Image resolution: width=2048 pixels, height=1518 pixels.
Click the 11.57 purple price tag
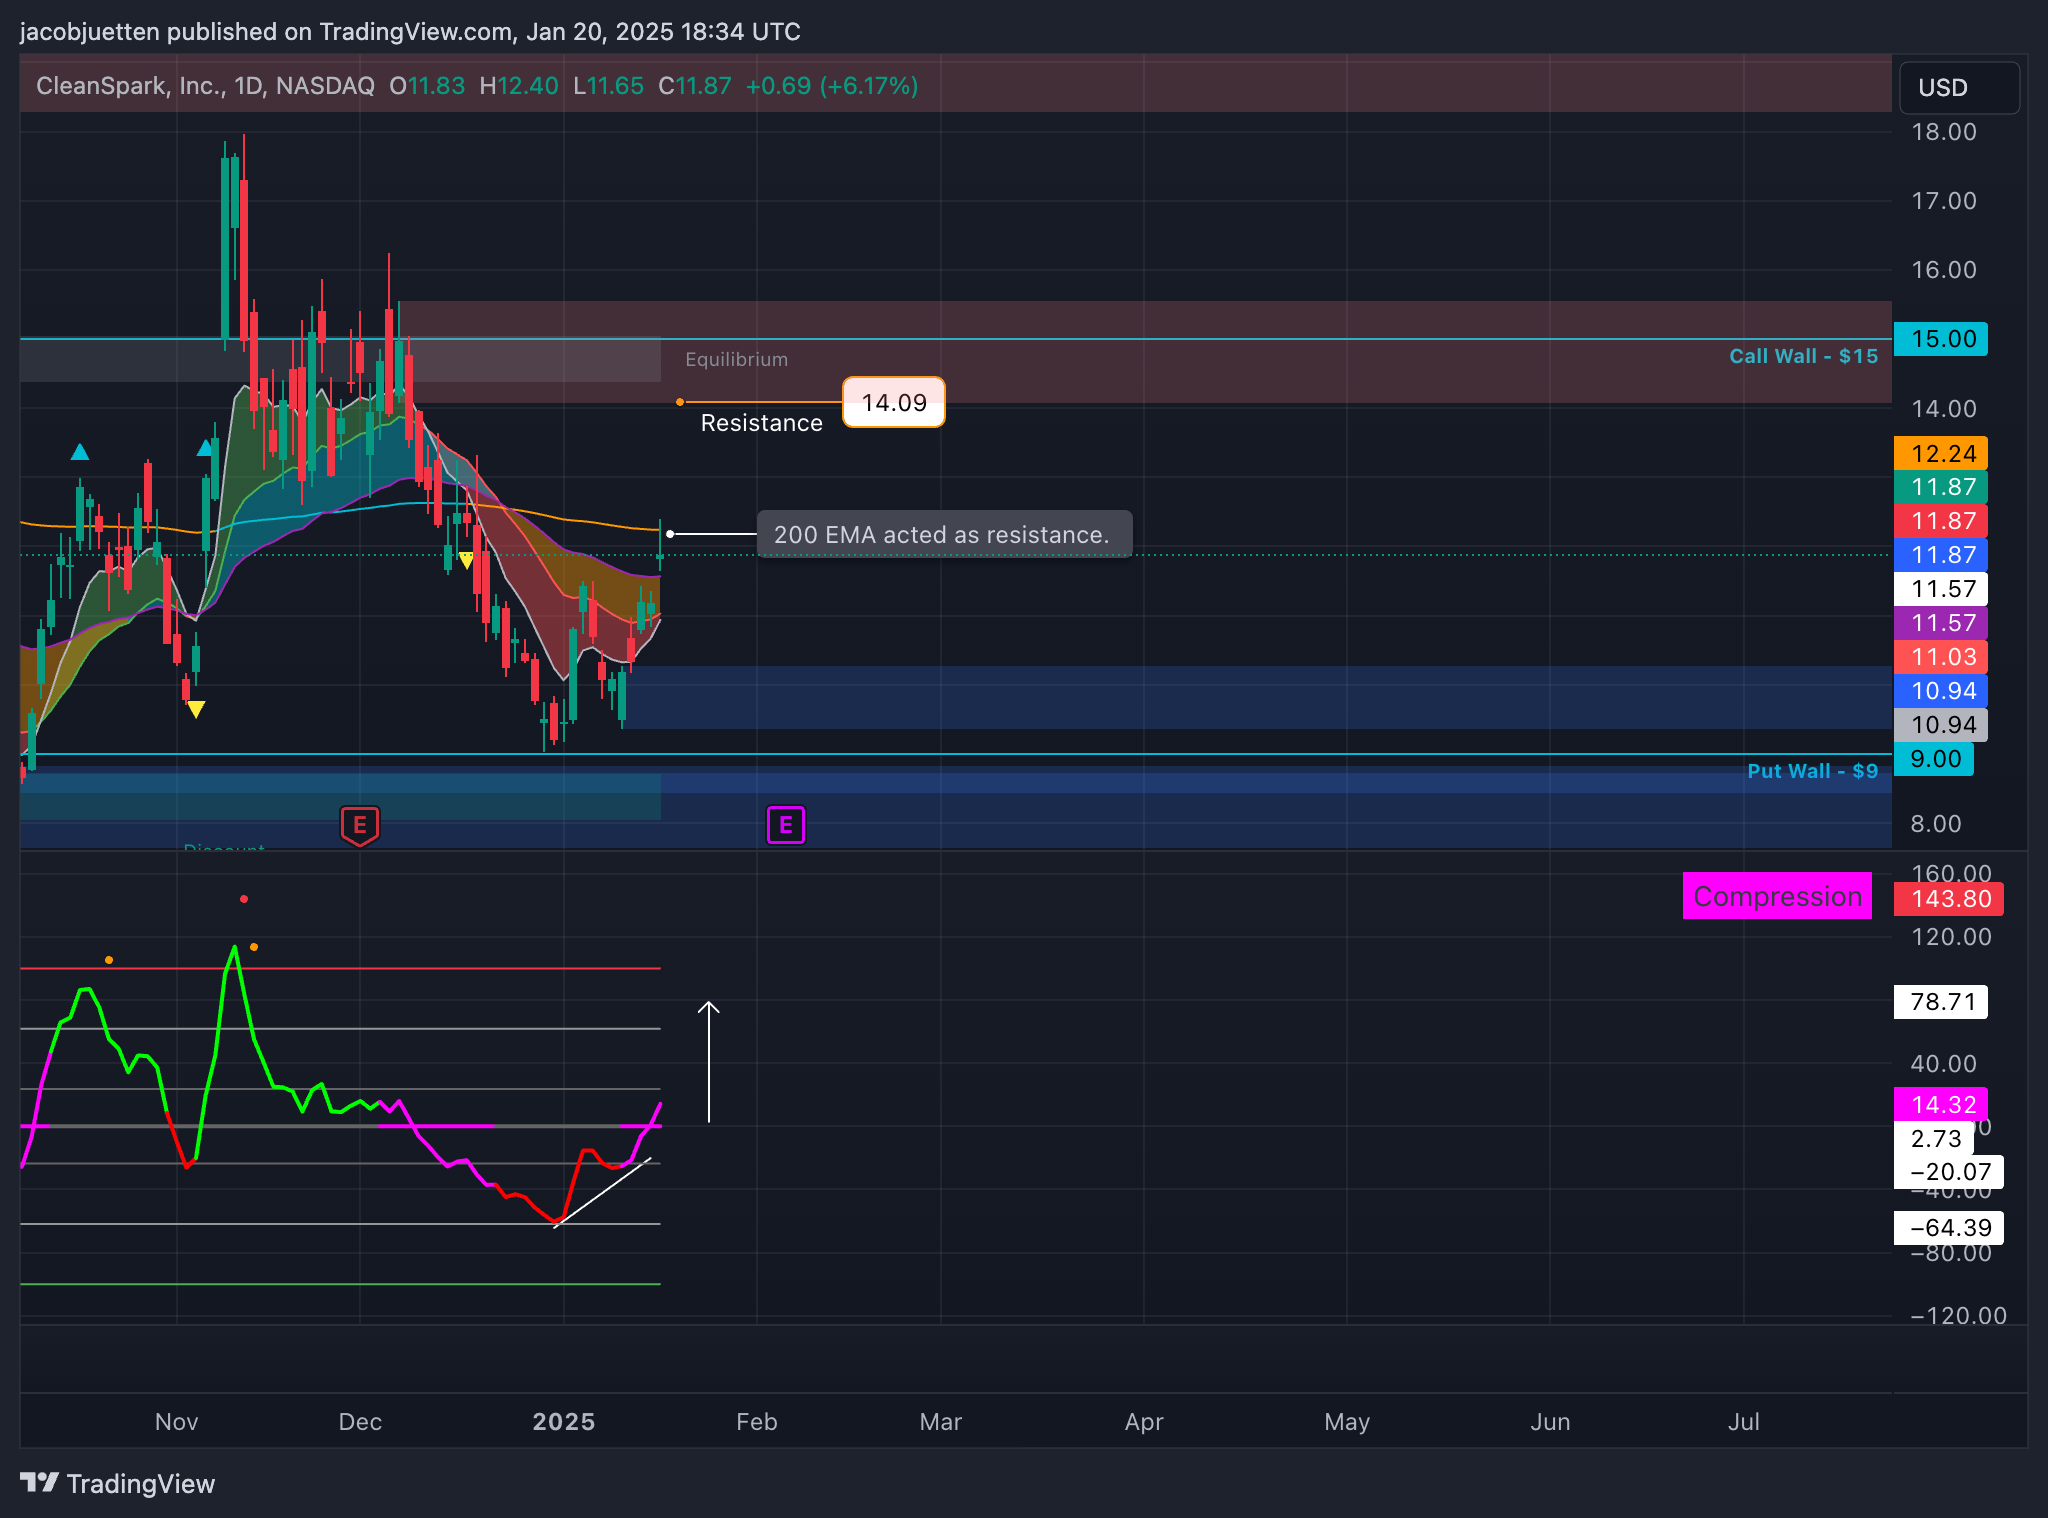[1941, 623]
